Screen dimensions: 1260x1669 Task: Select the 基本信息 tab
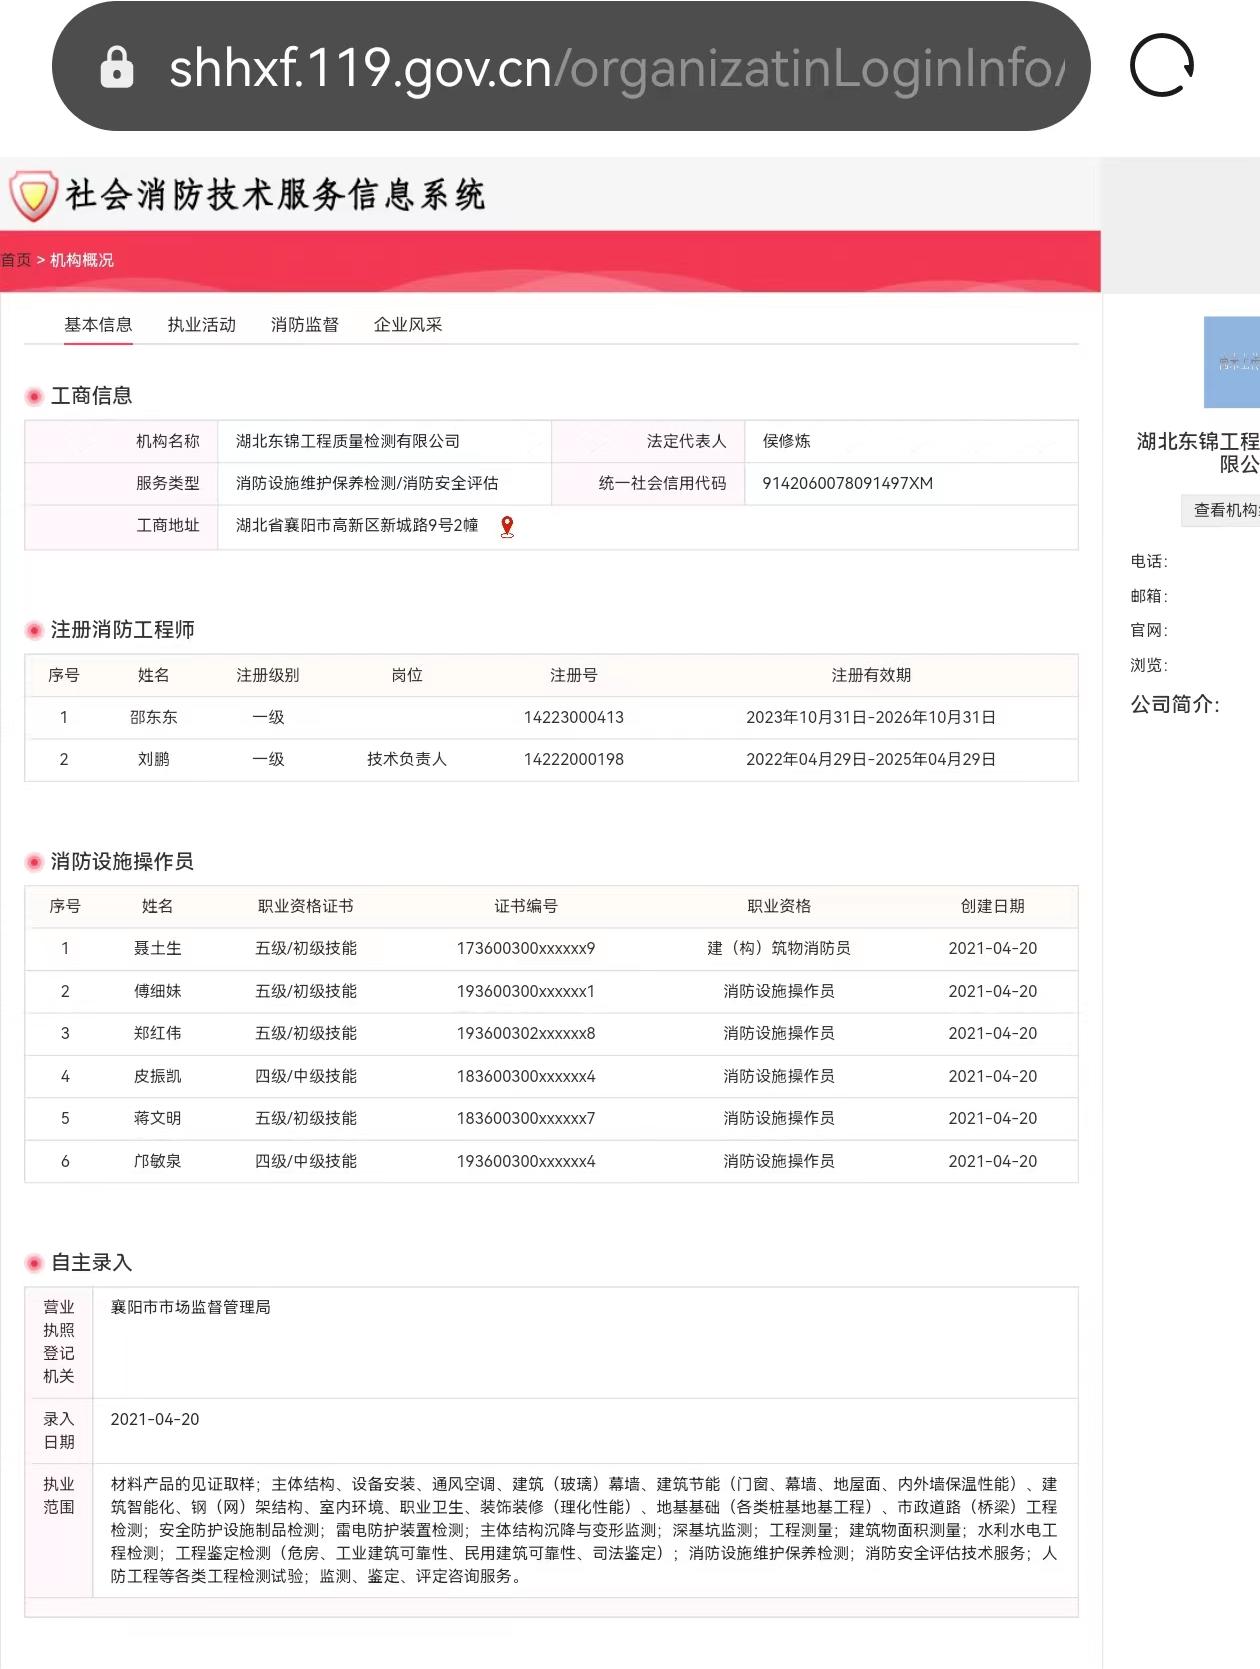click(98, 324)
